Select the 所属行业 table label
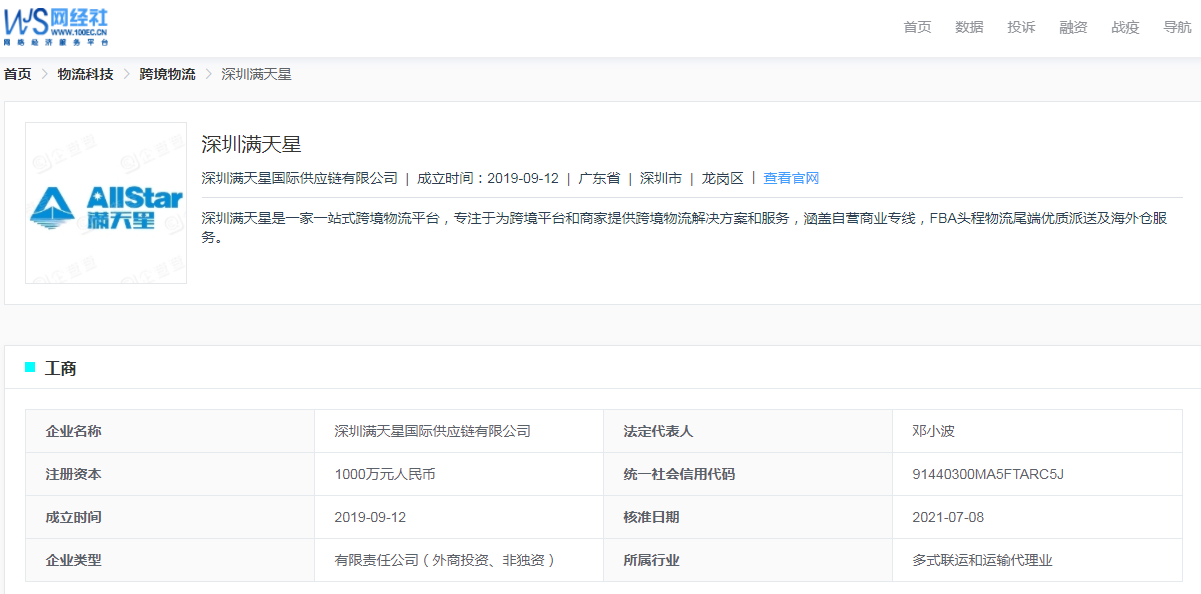 (x=651, y=560)
